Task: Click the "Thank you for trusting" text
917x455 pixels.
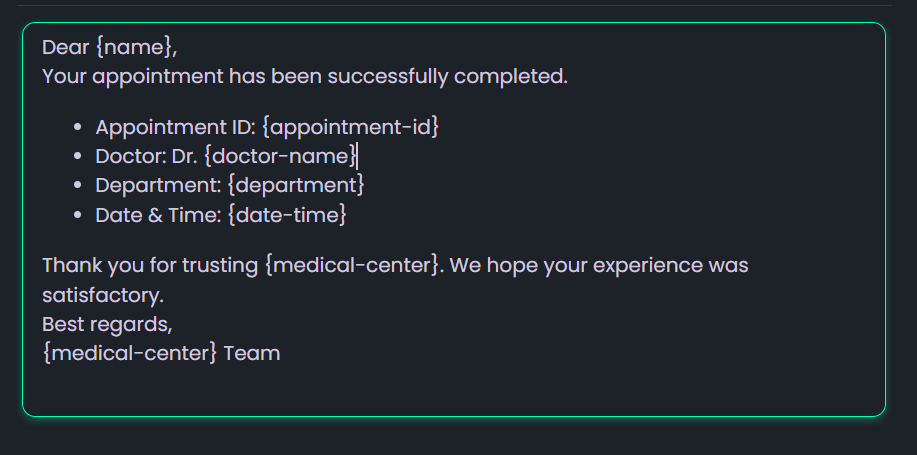Action: coord(150,266)
